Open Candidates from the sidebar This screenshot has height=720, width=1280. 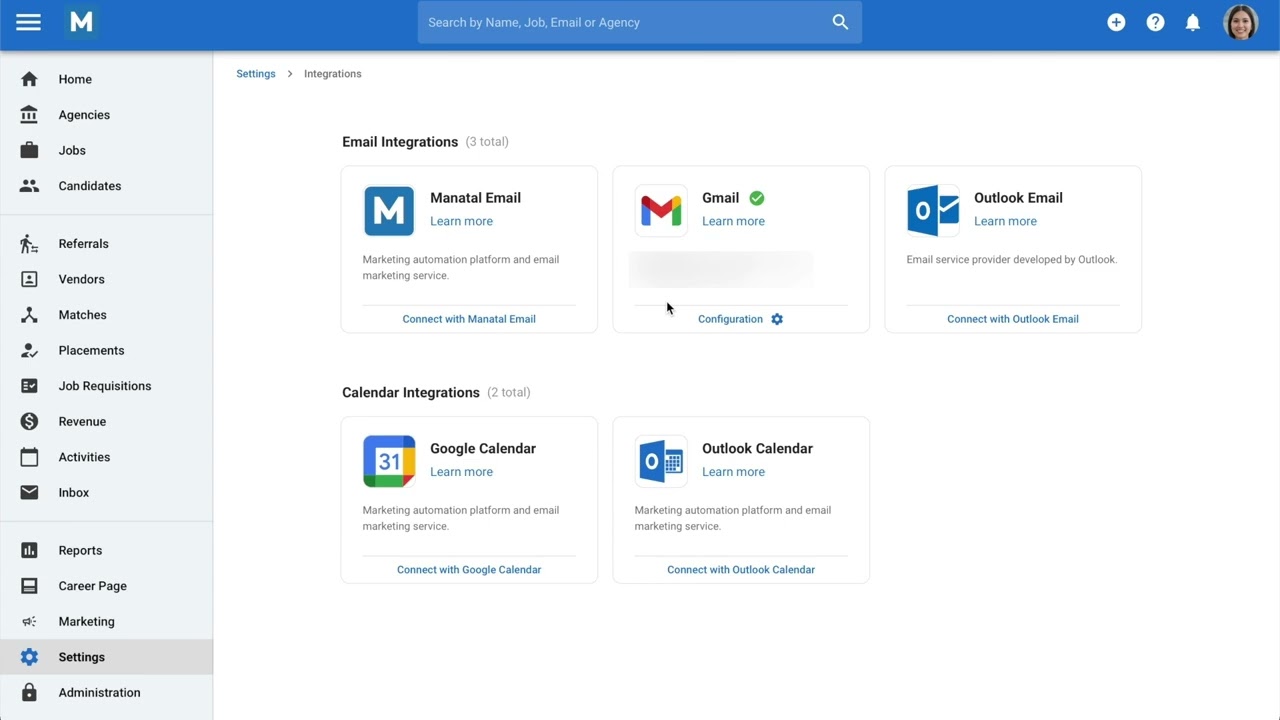coord(90,186)
